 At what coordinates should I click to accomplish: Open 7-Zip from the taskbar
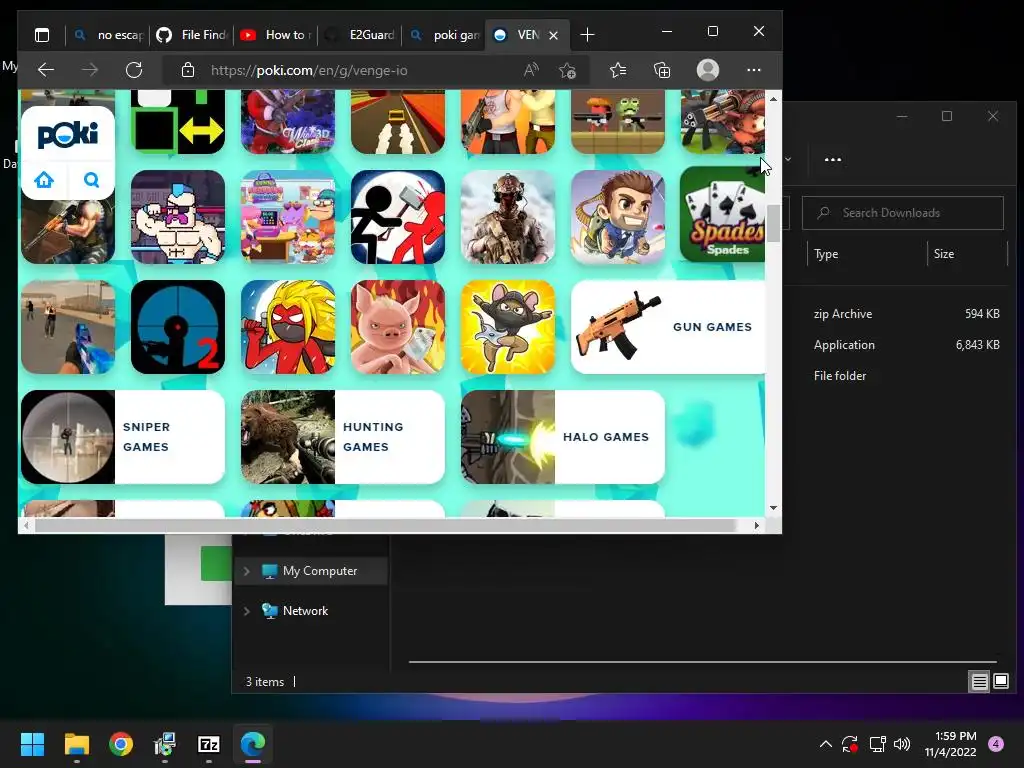point(209,744)
